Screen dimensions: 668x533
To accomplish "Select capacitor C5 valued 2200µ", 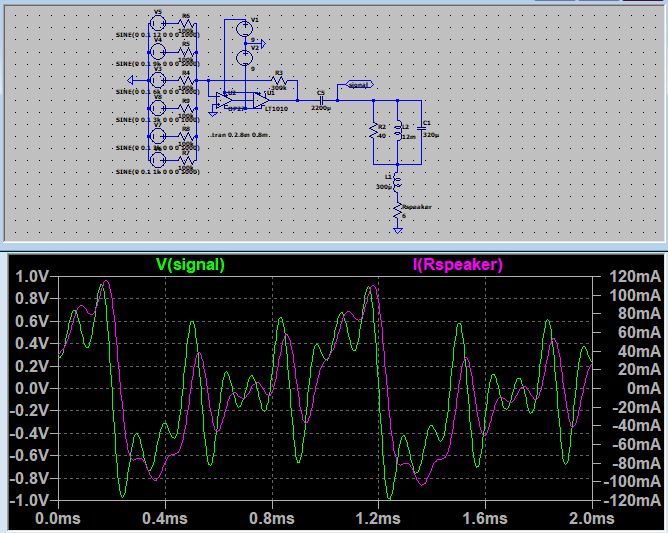I will click(x=322, y=101).
